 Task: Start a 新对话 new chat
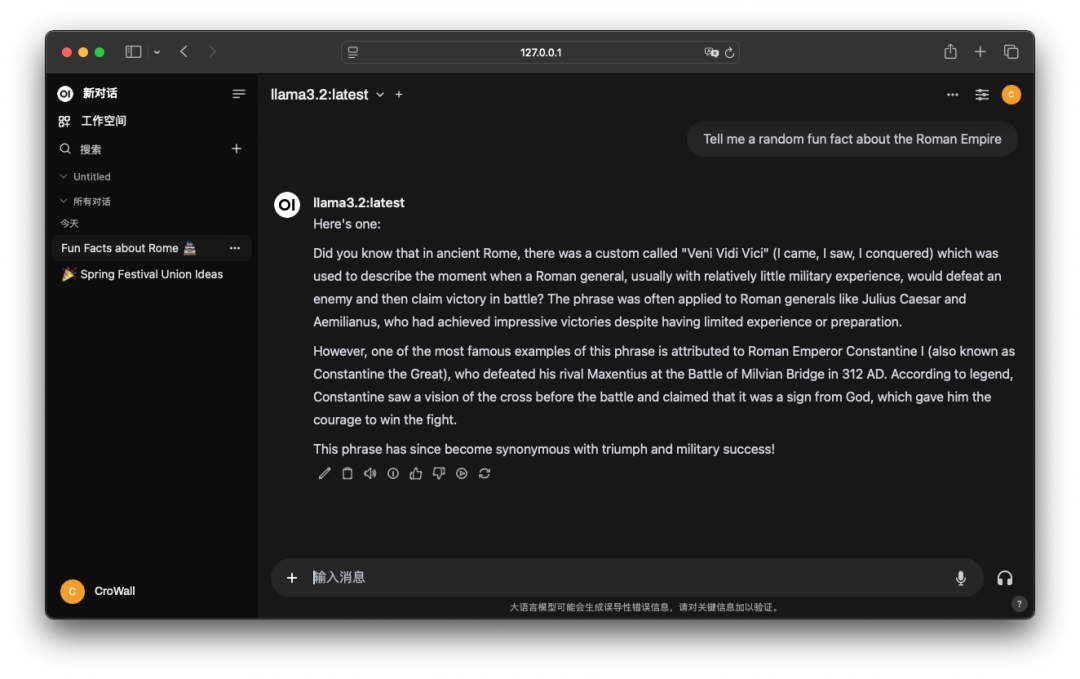coord(101,93)
